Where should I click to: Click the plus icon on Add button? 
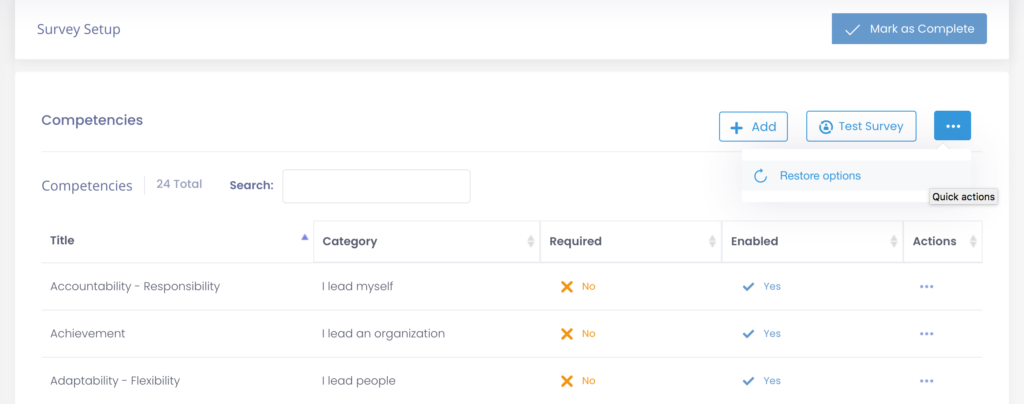736,127
